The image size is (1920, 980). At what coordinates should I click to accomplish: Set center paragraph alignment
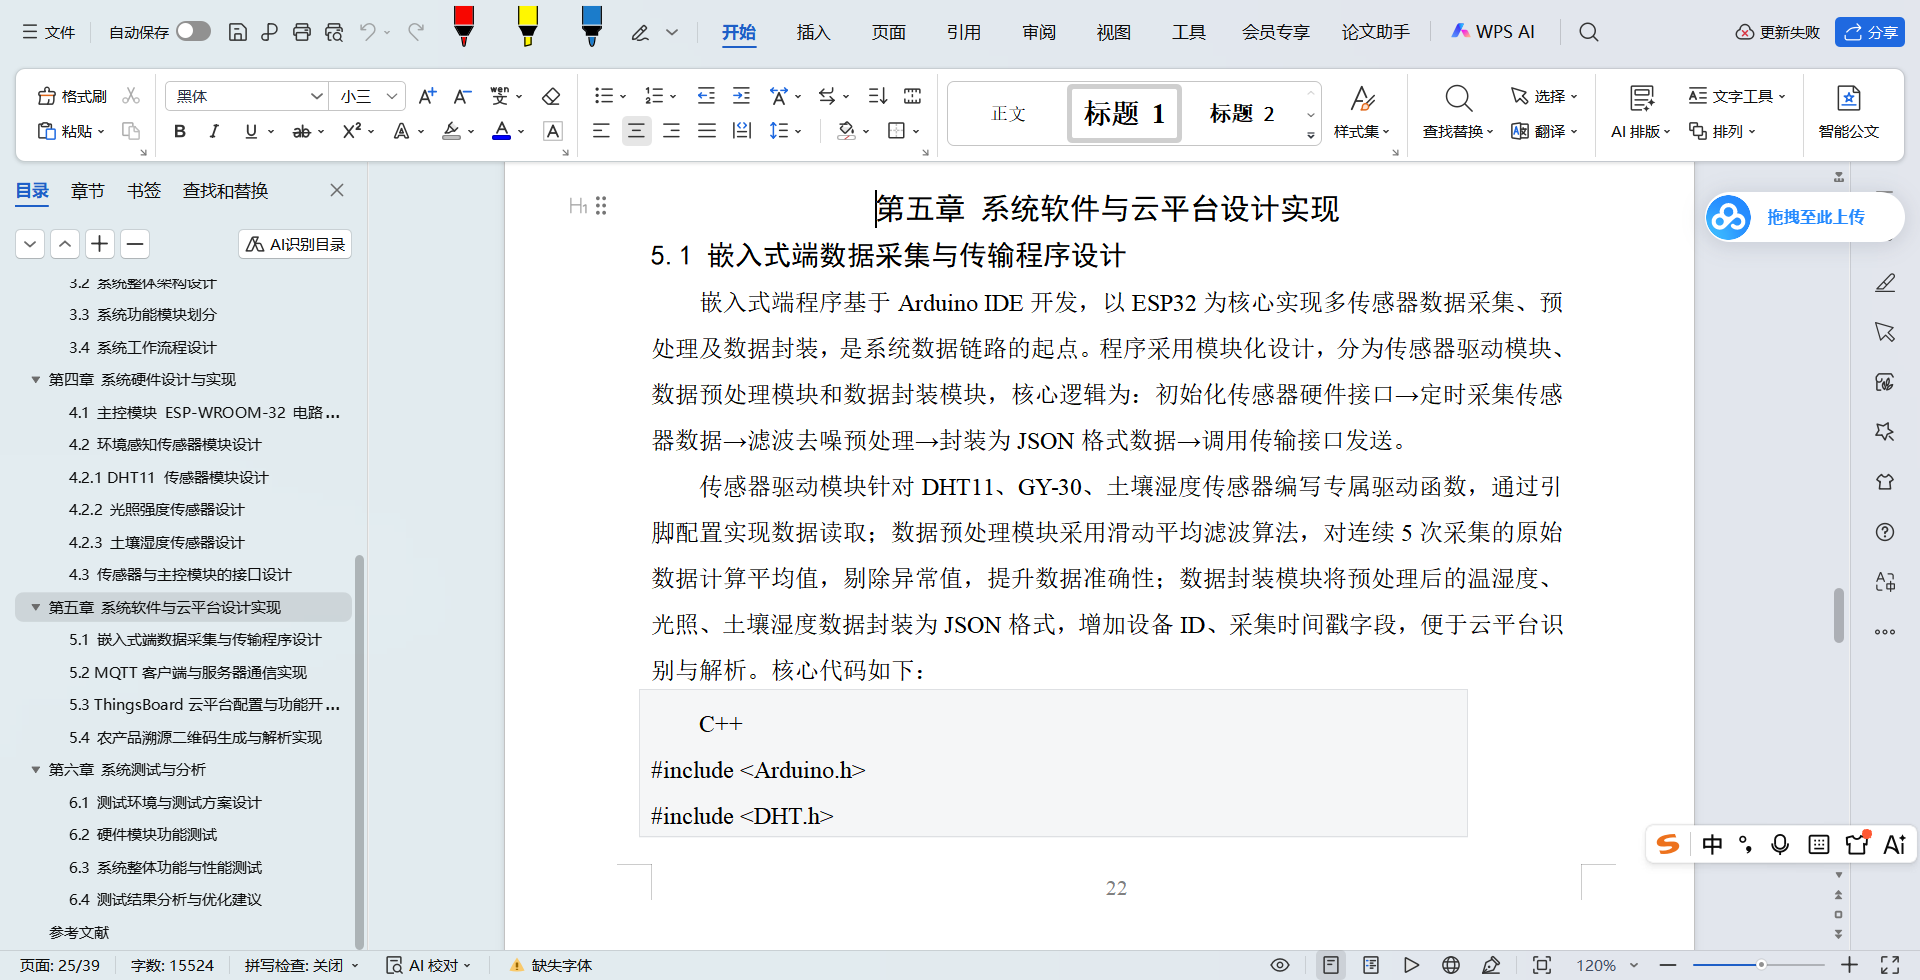[636, 130]
